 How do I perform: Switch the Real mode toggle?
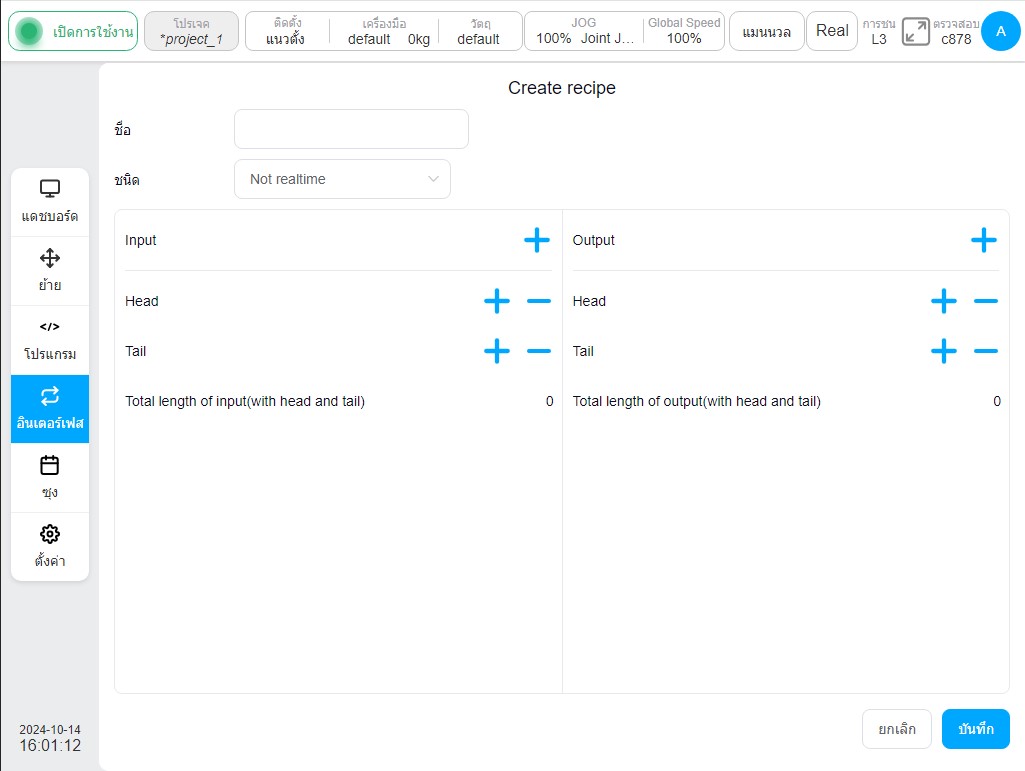point(832,31)
